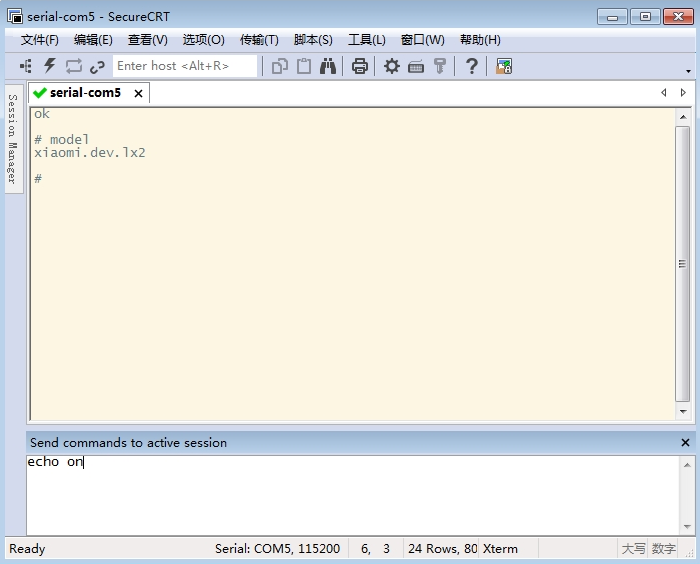The image size is (700, 564).
Task: Click the Public Key Assistant key icon
Action: [x=440, y=67]
